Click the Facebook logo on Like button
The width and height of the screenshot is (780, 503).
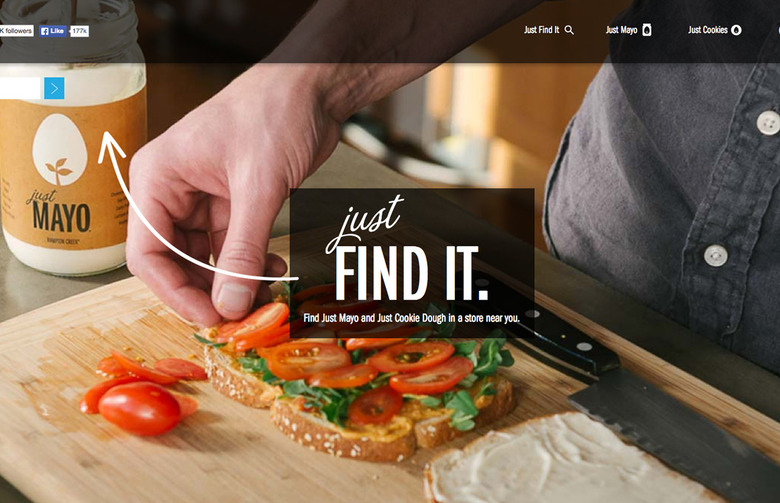click(44, 31)
